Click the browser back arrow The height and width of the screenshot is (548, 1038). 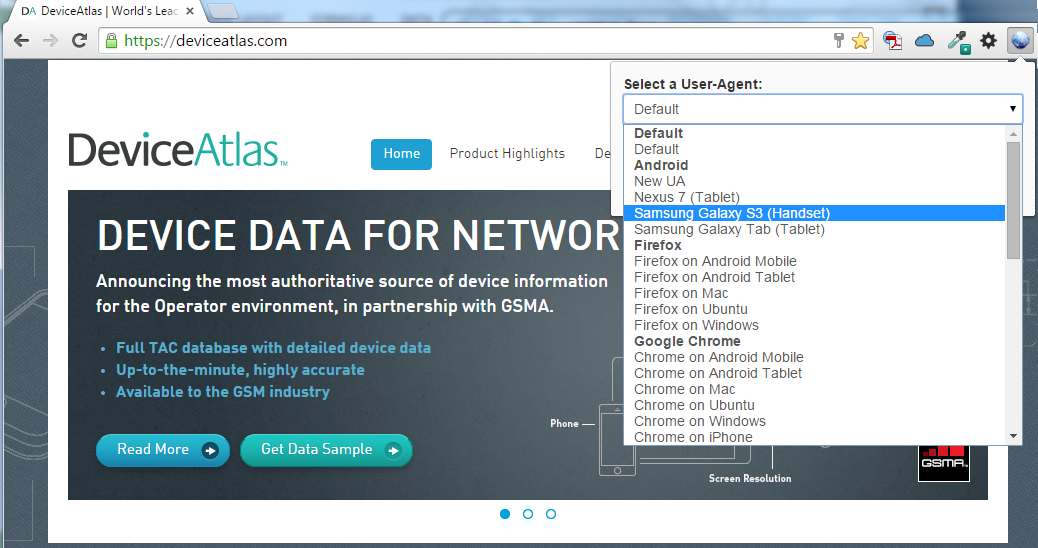click(21, 41)
